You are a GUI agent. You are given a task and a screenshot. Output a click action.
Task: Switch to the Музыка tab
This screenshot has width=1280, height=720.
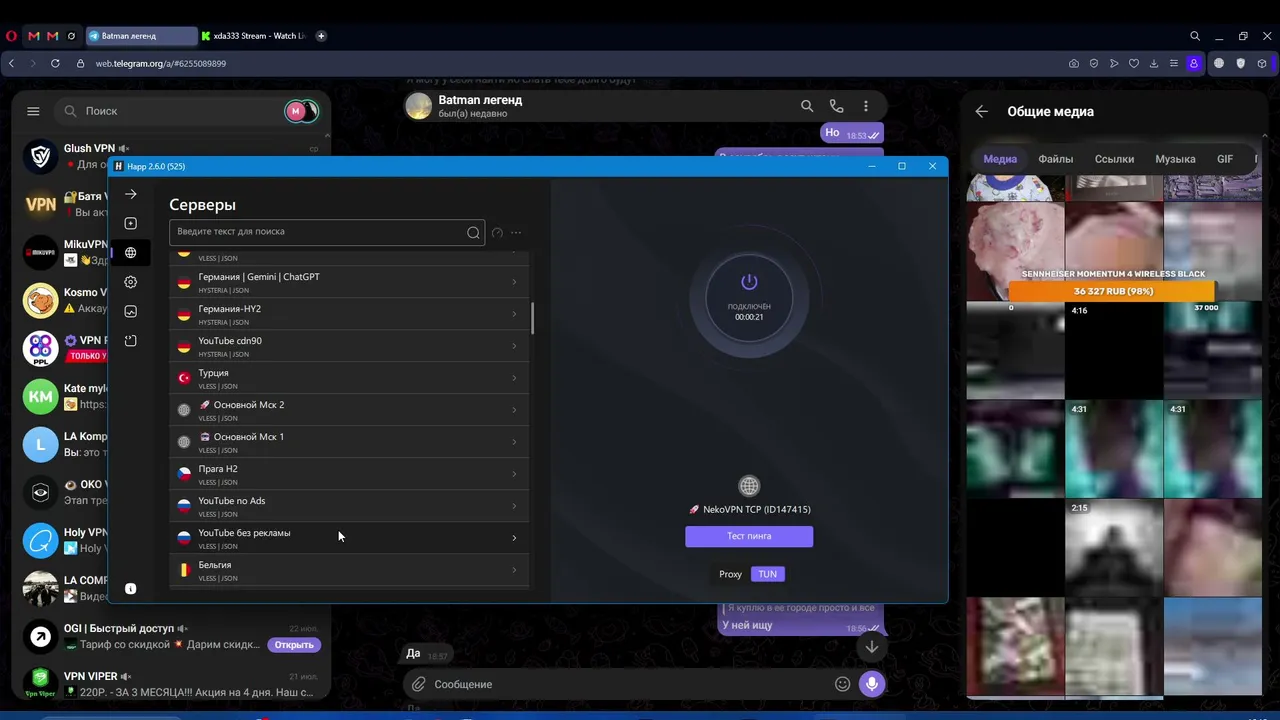click(1175, 159)
